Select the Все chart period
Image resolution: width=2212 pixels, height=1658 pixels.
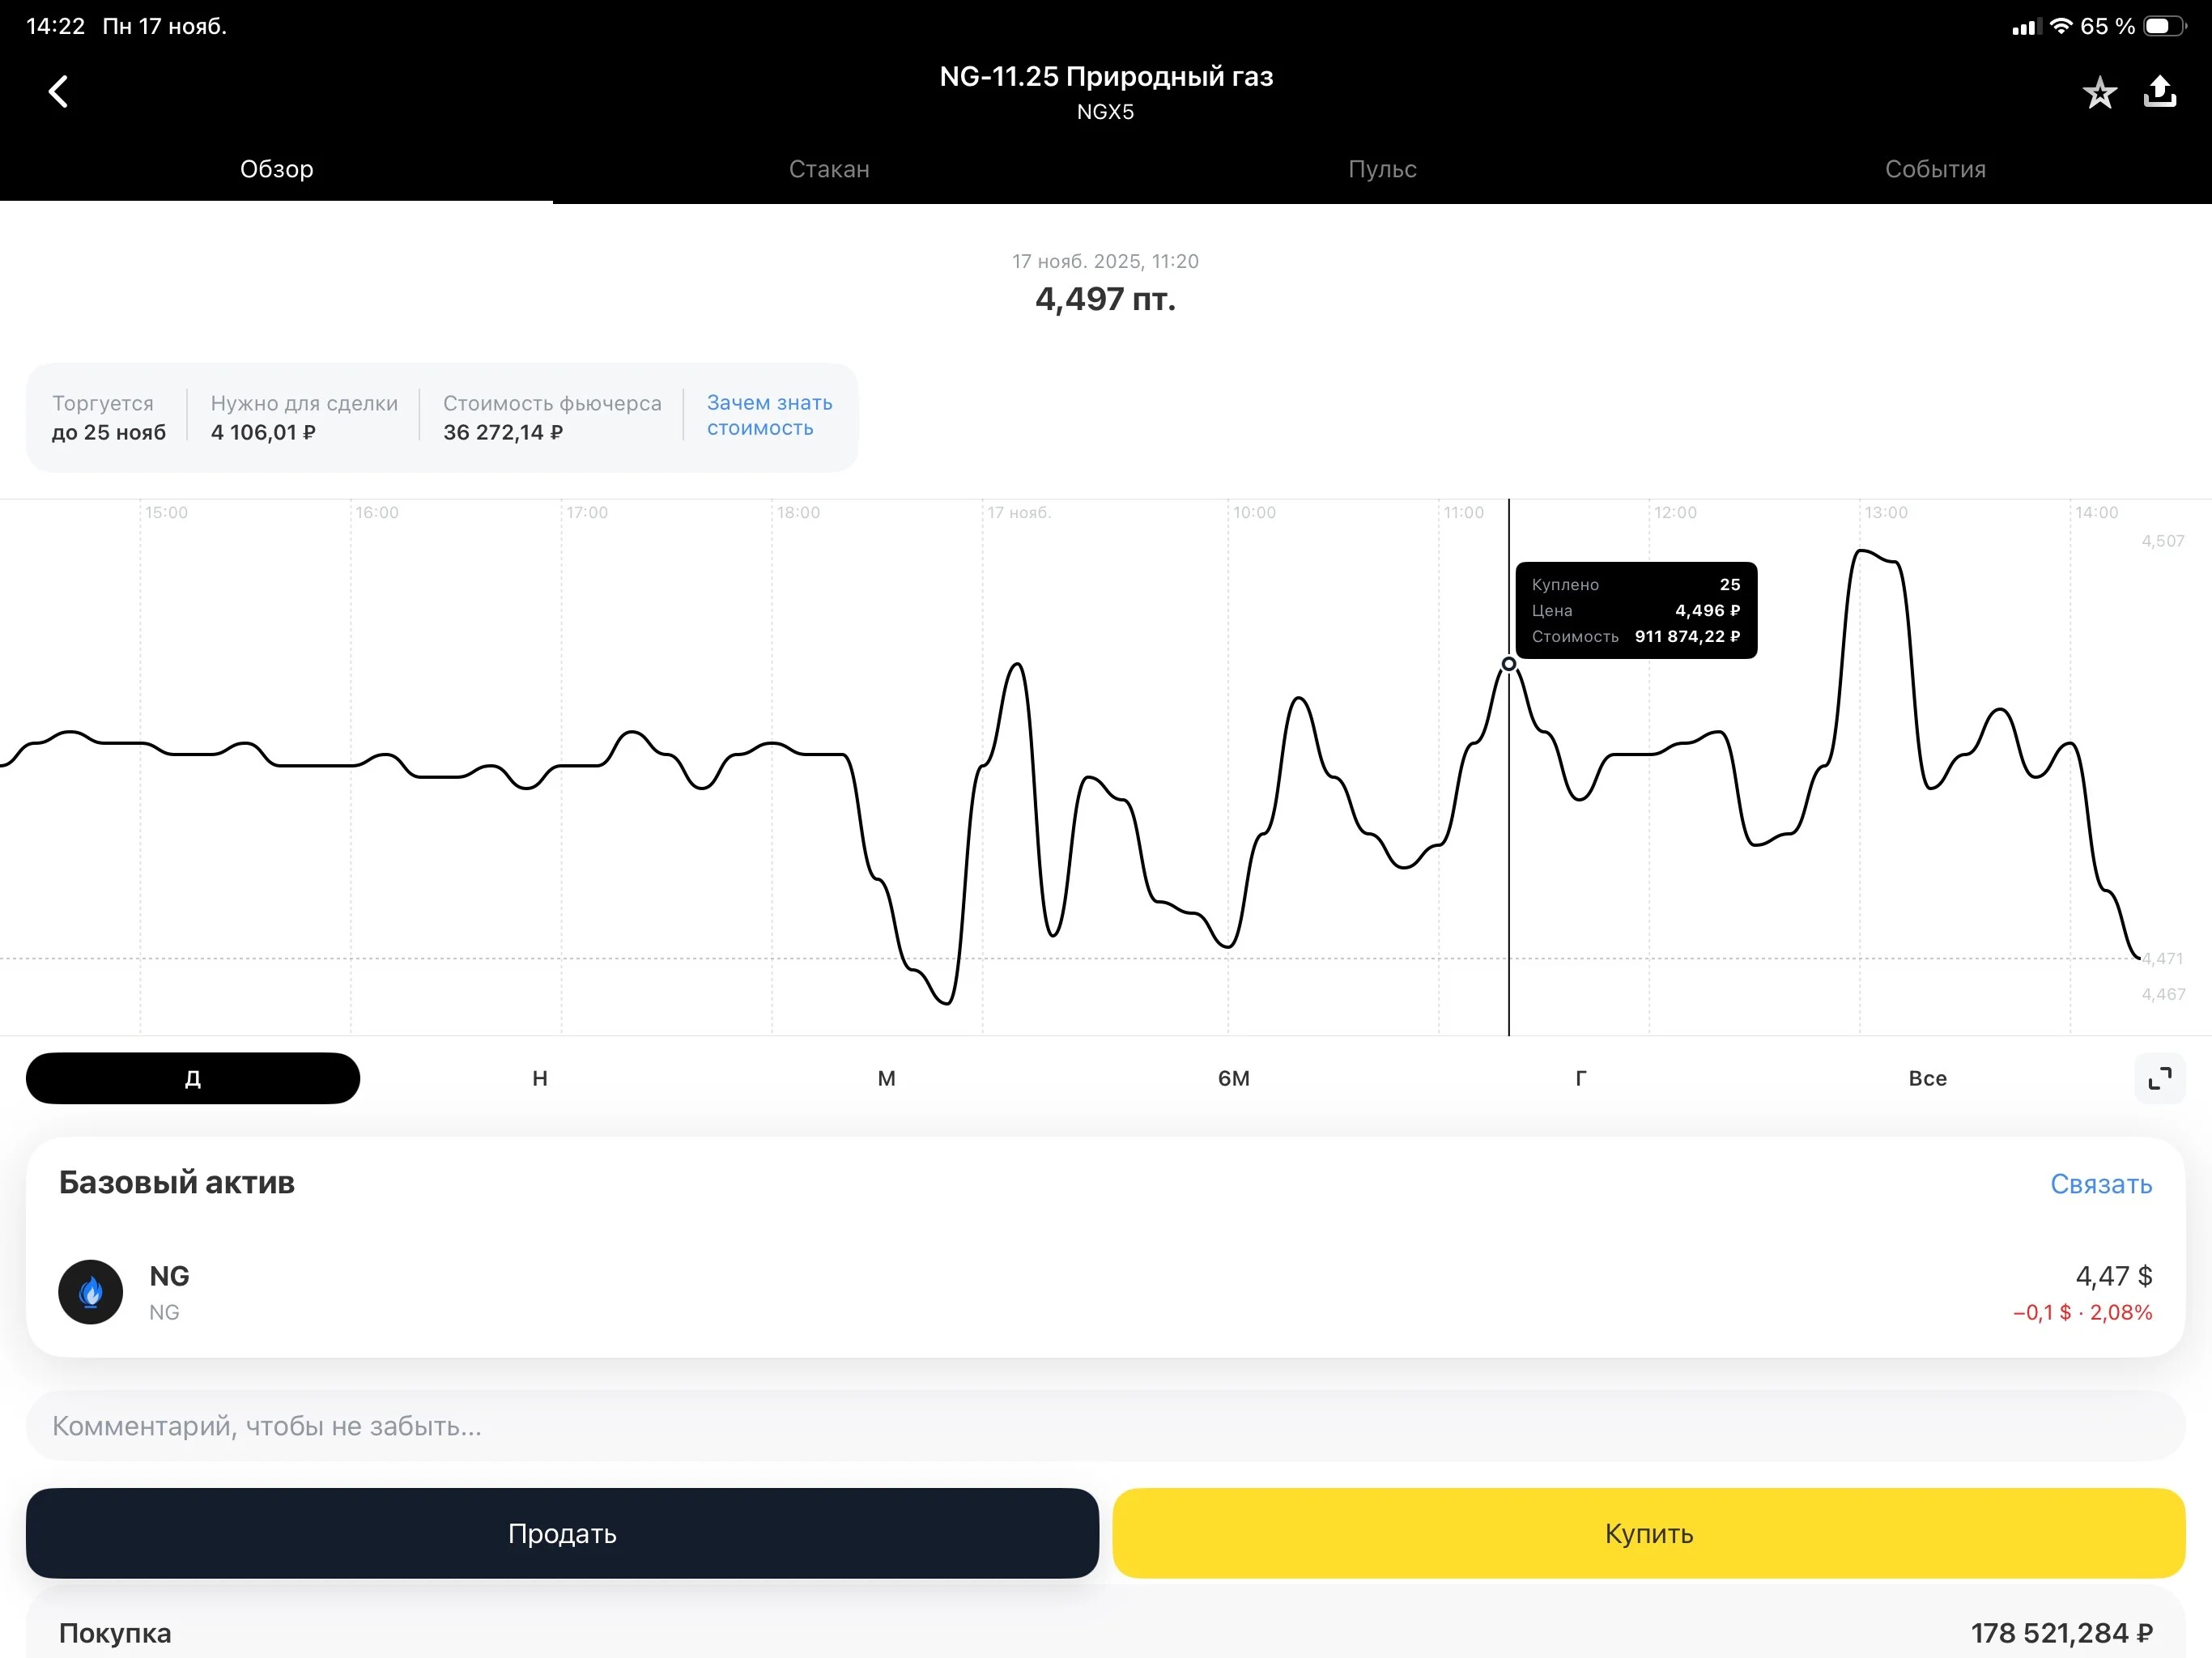[x=1928, y=1078]
